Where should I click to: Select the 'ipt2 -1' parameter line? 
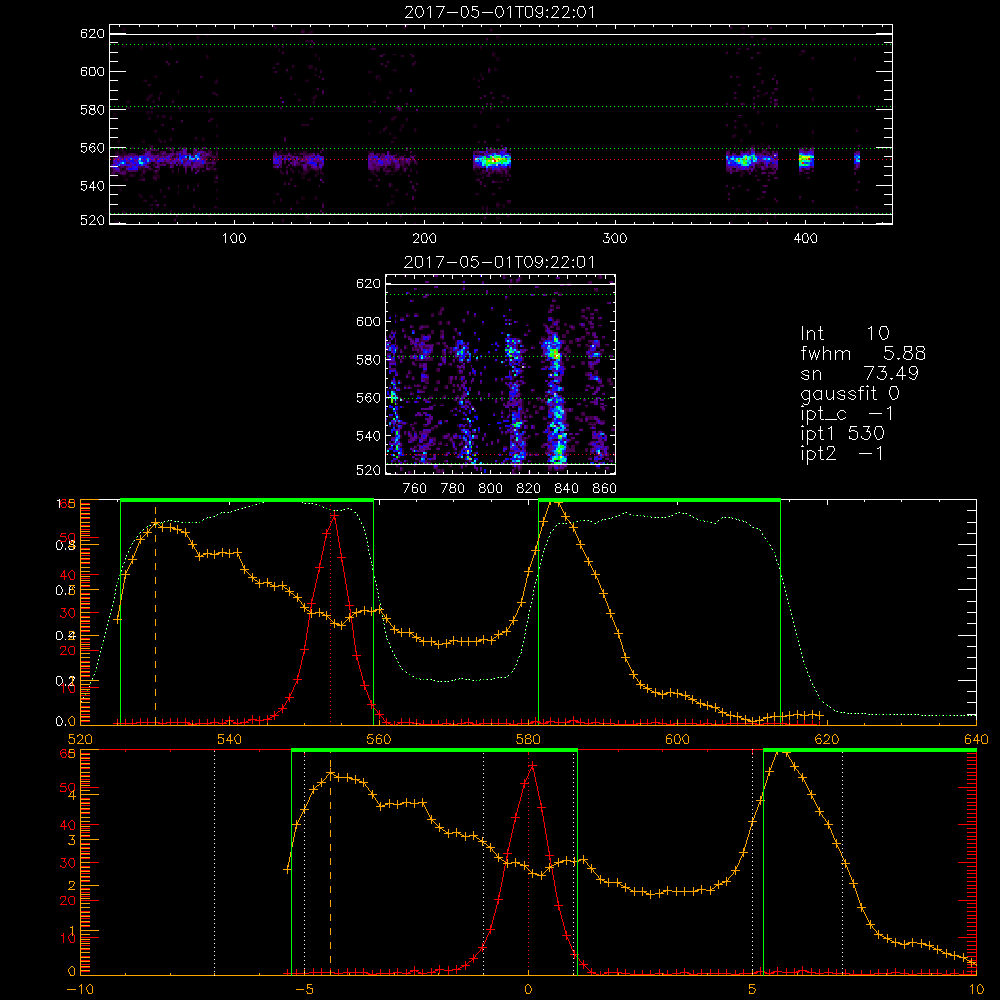point(842,453)
